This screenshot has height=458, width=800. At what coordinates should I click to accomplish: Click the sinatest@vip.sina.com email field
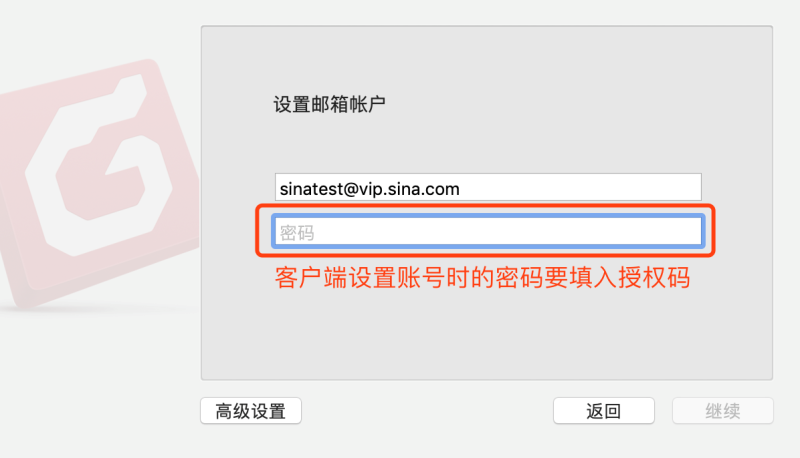click(488, 187)
